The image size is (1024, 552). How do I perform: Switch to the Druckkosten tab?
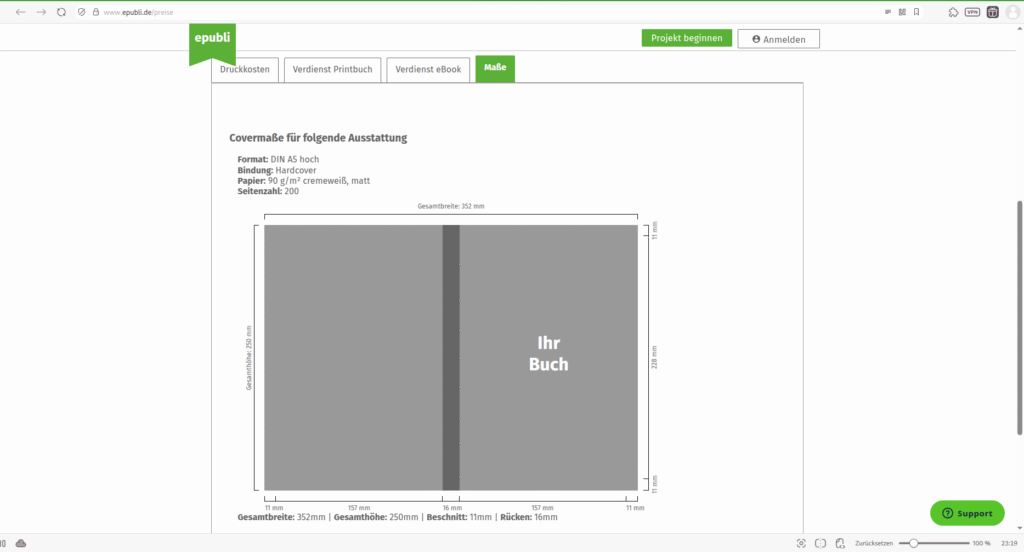point(244,69)
